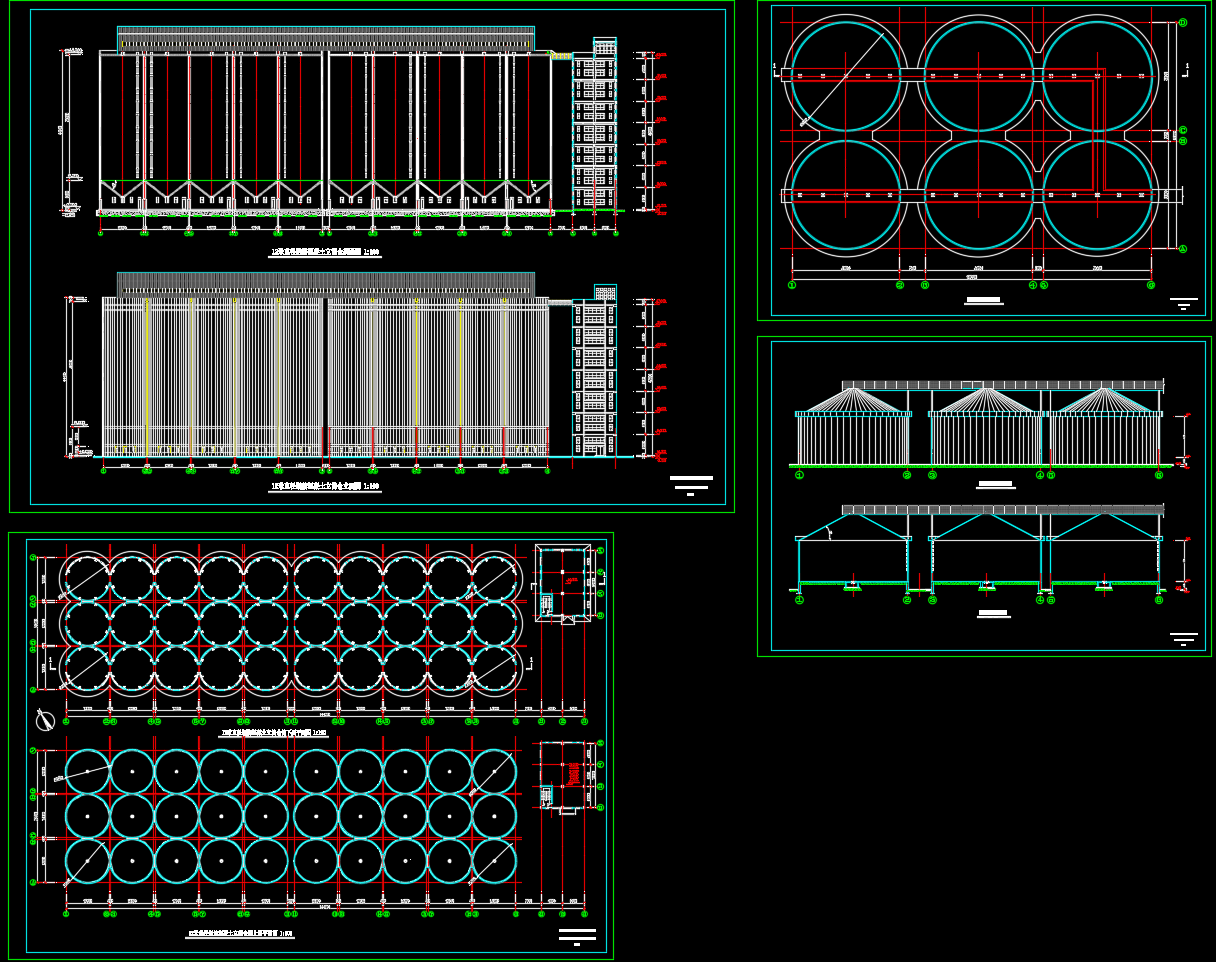Image resolution: width=1216 pixels, height=962 pixels.
Task: Click the red text in small roof plan
Action: pyautogui.click(x=574, y=773)
